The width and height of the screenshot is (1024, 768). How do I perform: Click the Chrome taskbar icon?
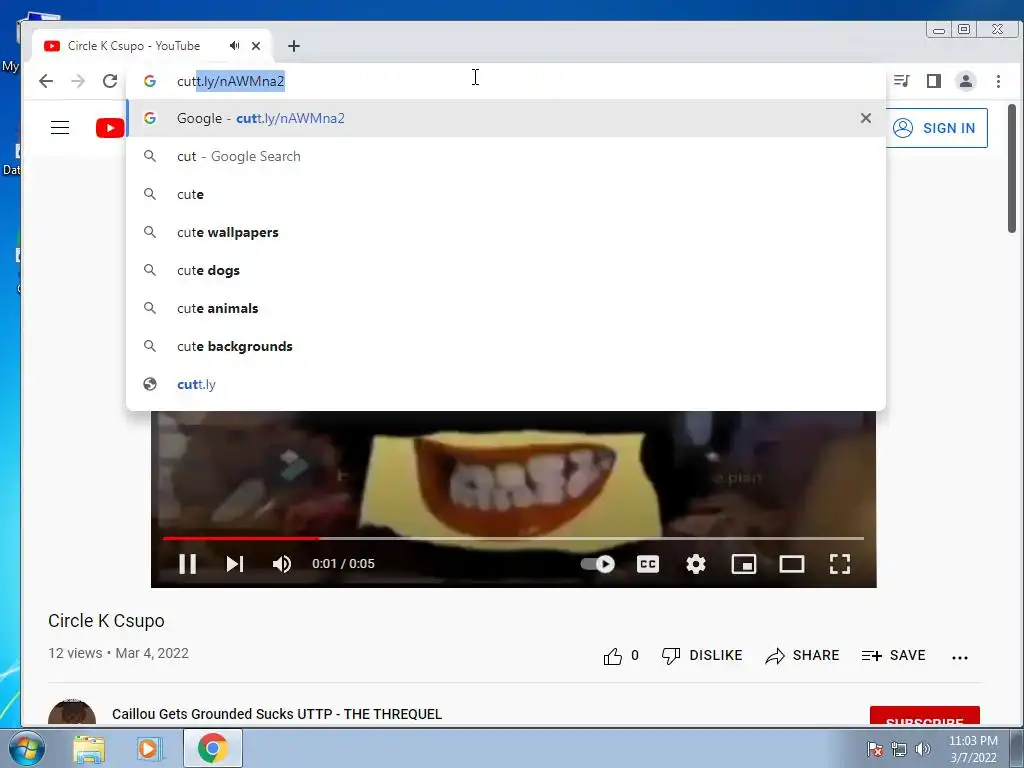(x=213, y=748)
